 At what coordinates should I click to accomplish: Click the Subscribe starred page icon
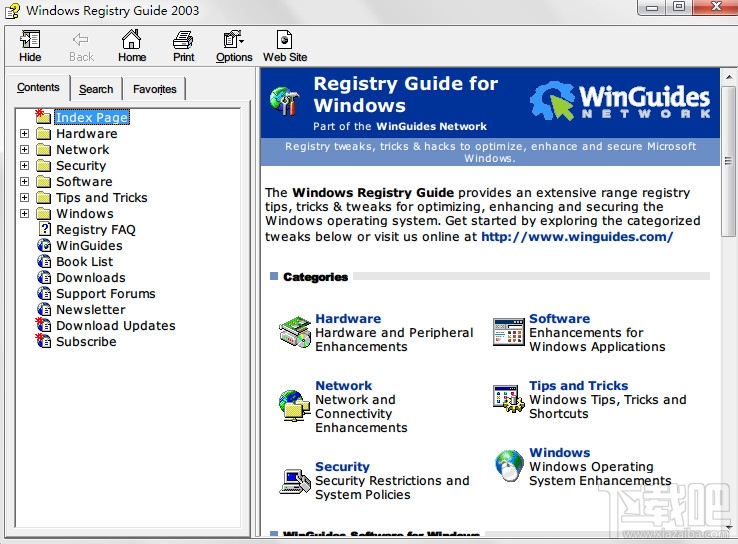43,341
